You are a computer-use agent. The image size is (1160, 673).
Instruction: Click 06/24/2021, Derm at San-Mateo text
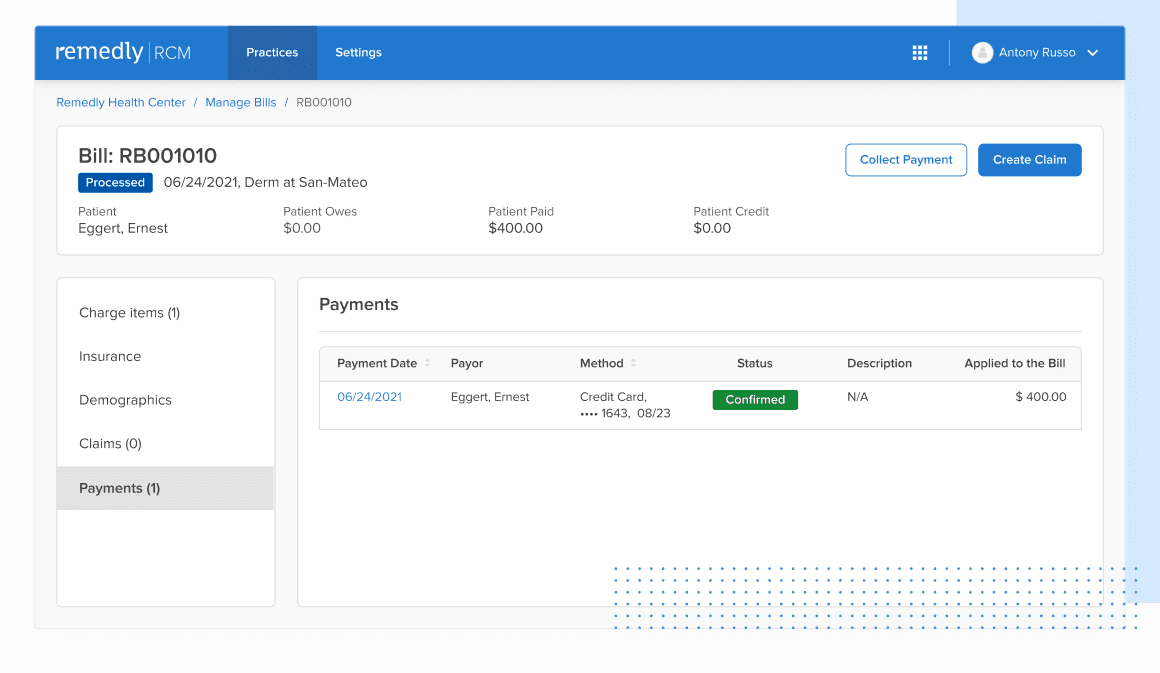point(266,183)
